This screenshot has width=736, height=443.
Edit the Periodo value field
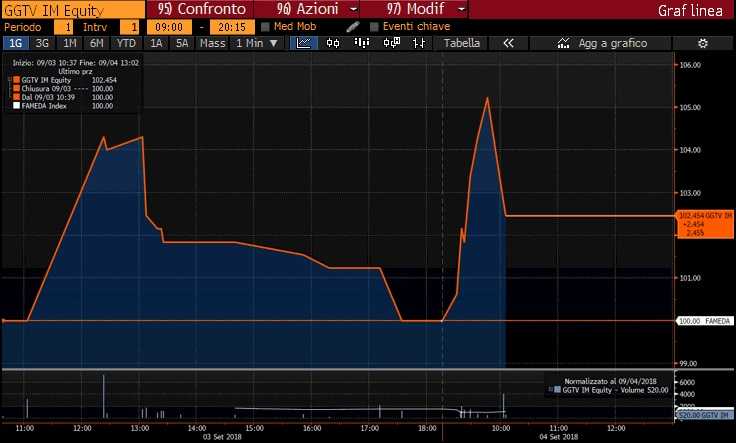[64, 27]
